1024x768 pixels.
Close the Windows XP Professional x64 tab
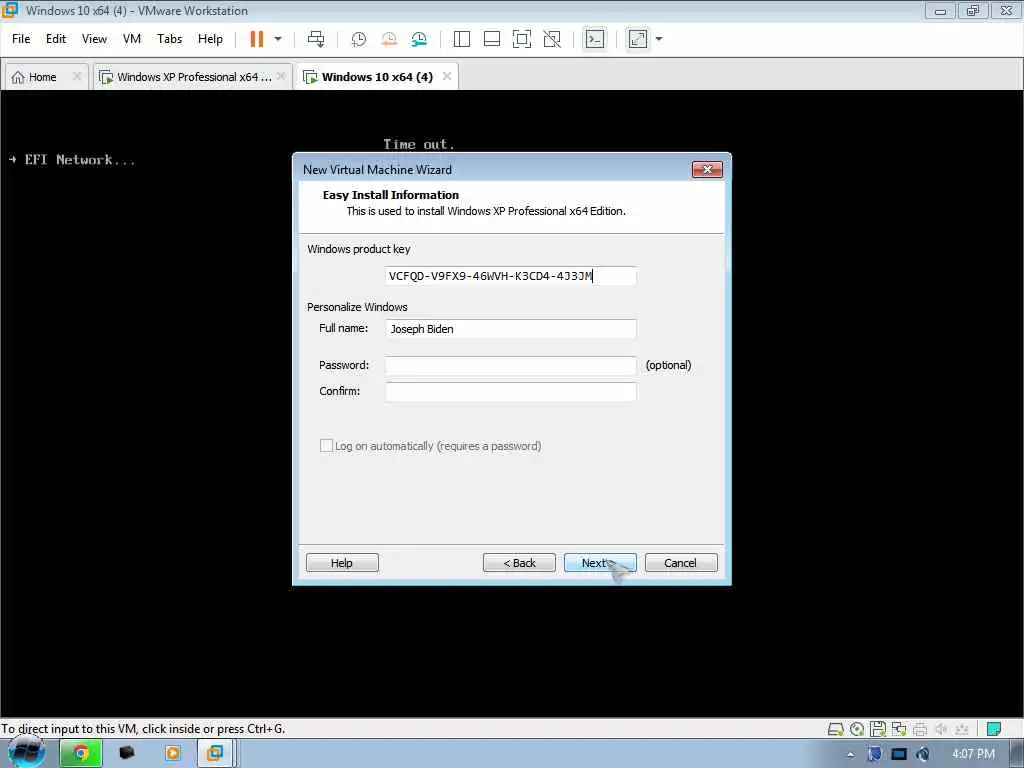(x=281, y=76)
